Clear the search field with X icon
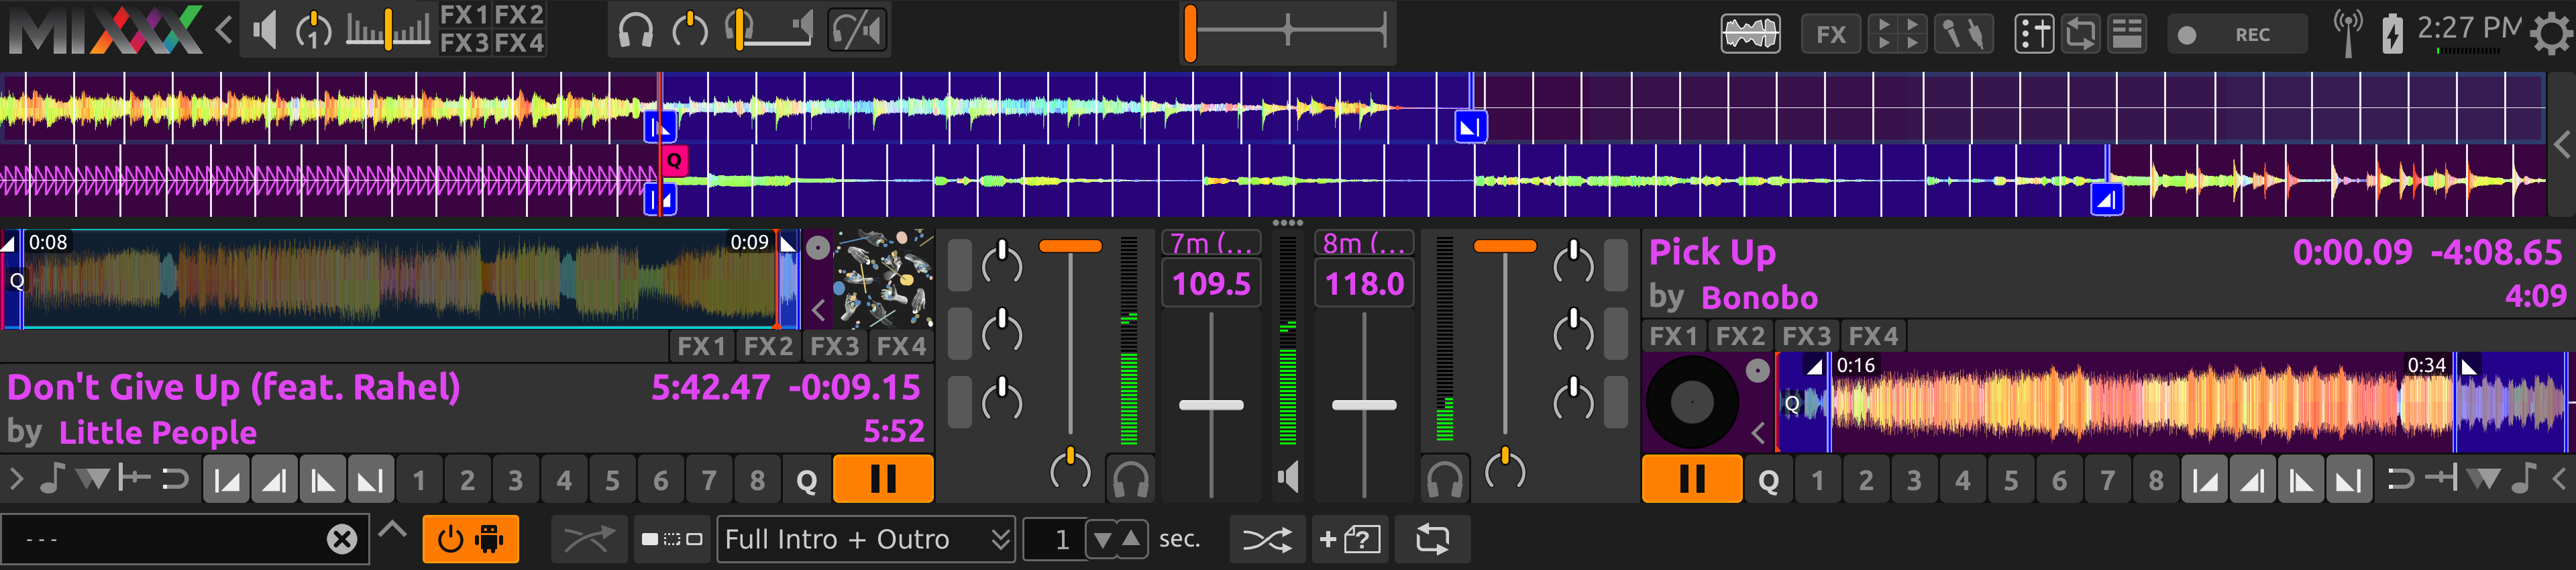This screenshot has width=2576, height=570. (341, 540)
